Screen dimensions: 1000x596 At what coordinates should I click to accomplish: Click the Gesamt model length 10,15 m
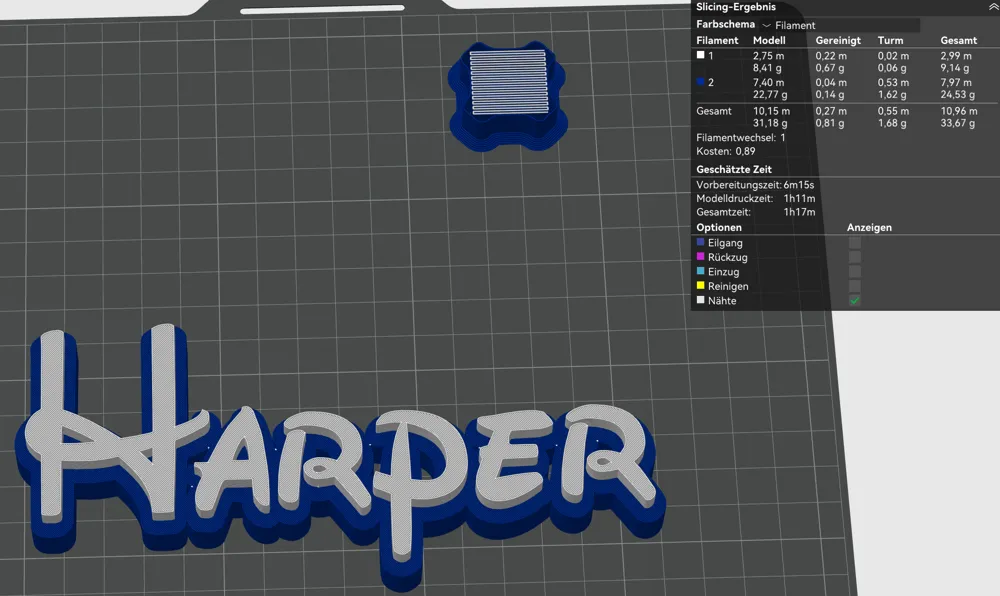(x=771, y=111)
